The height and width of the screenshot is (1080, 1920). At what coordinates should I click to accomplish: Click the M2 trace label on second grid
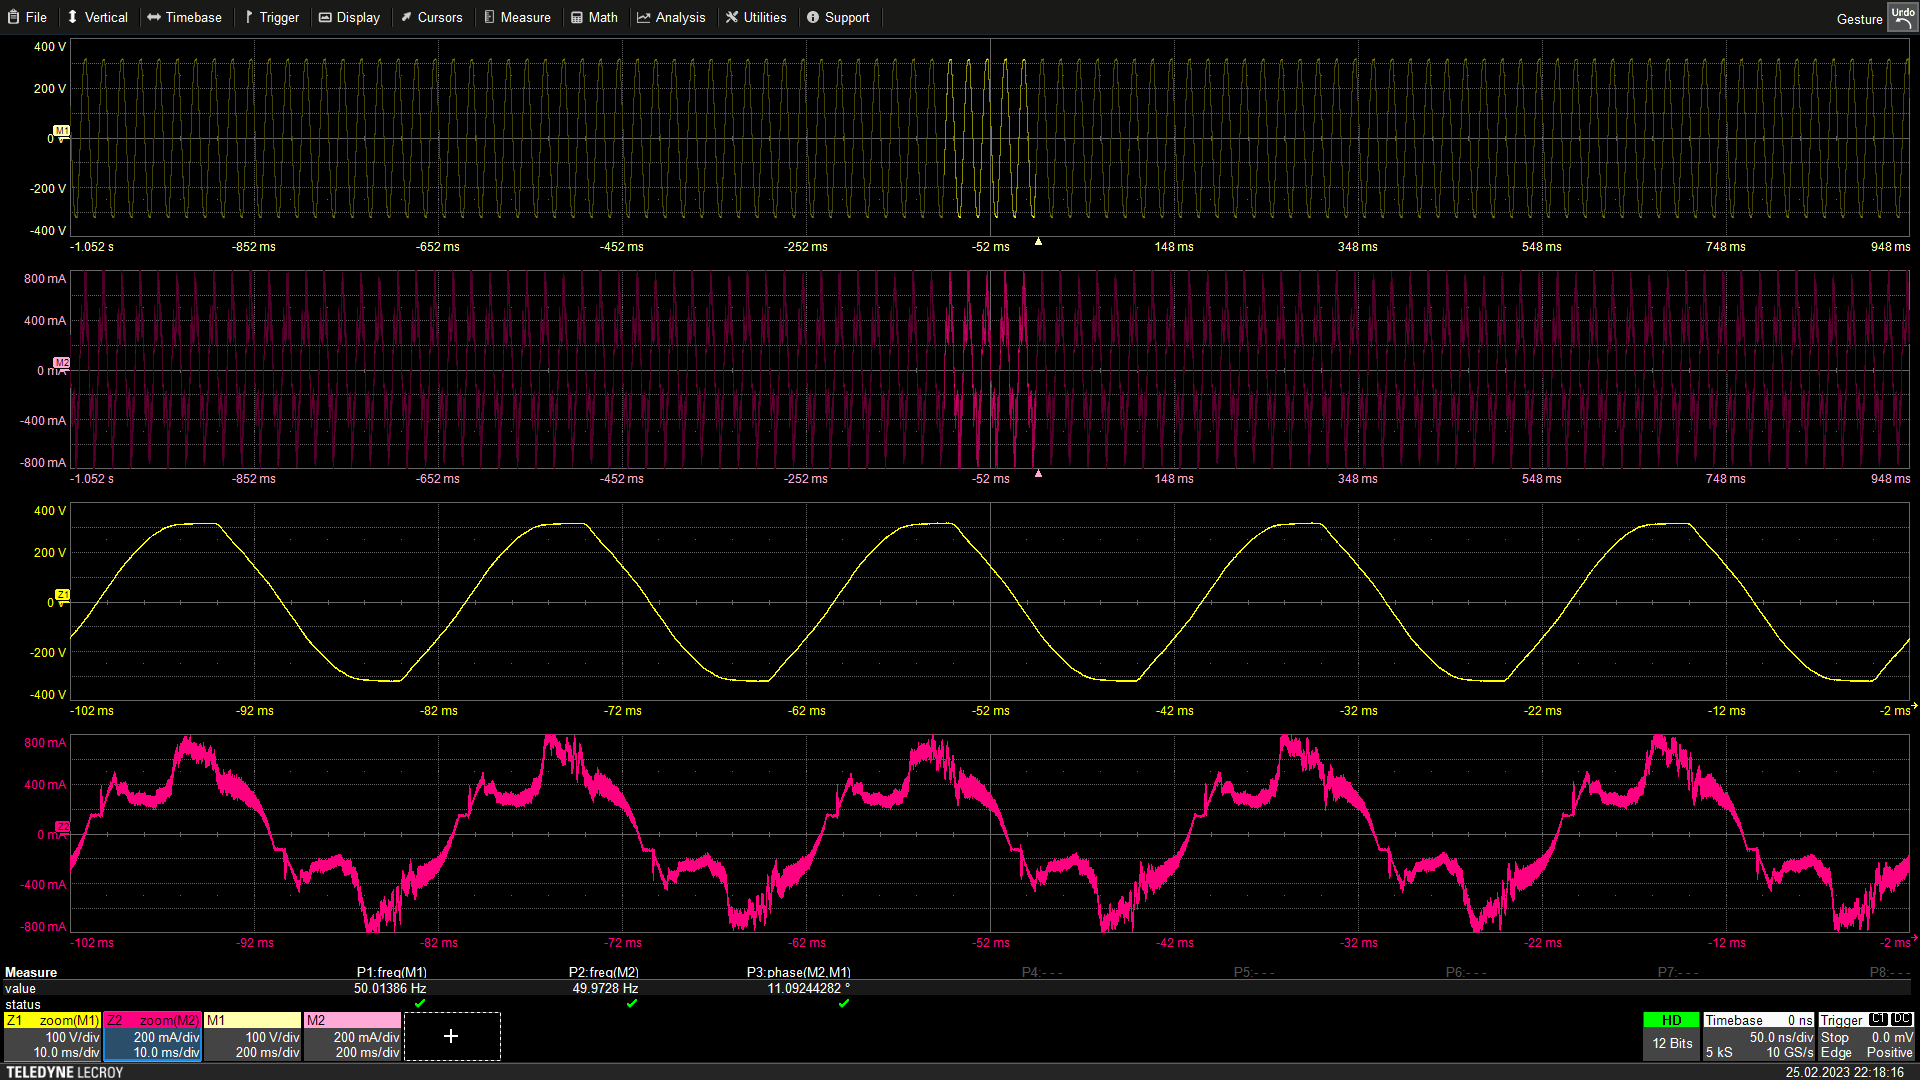pos(61,363)
